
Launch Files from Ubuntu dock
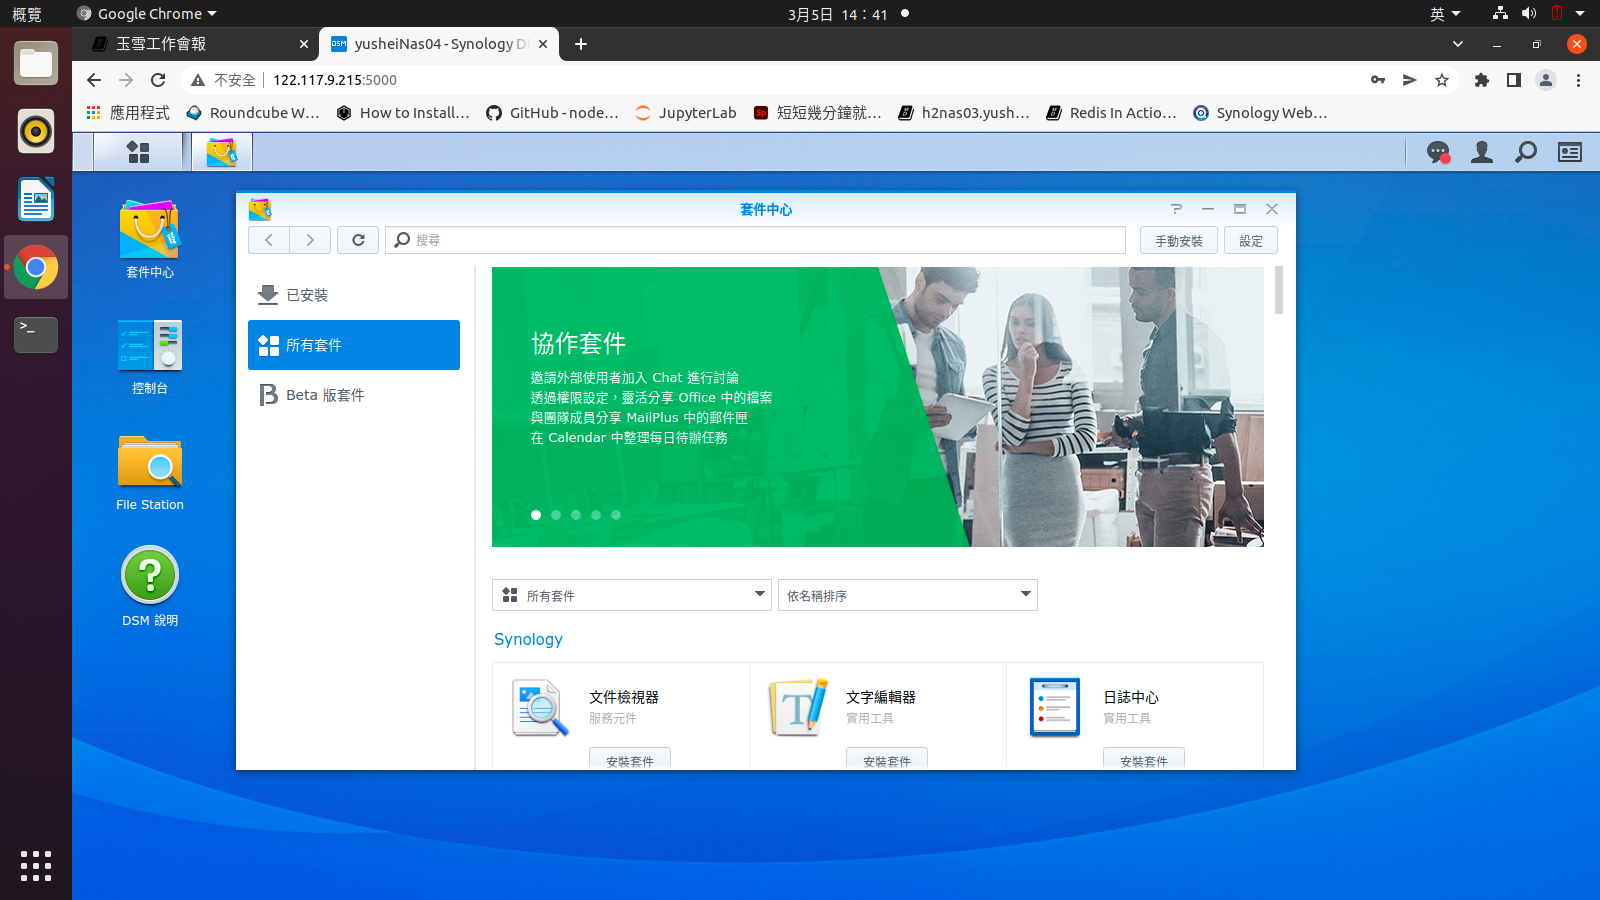pyautogui.click(x=36, y=64)
